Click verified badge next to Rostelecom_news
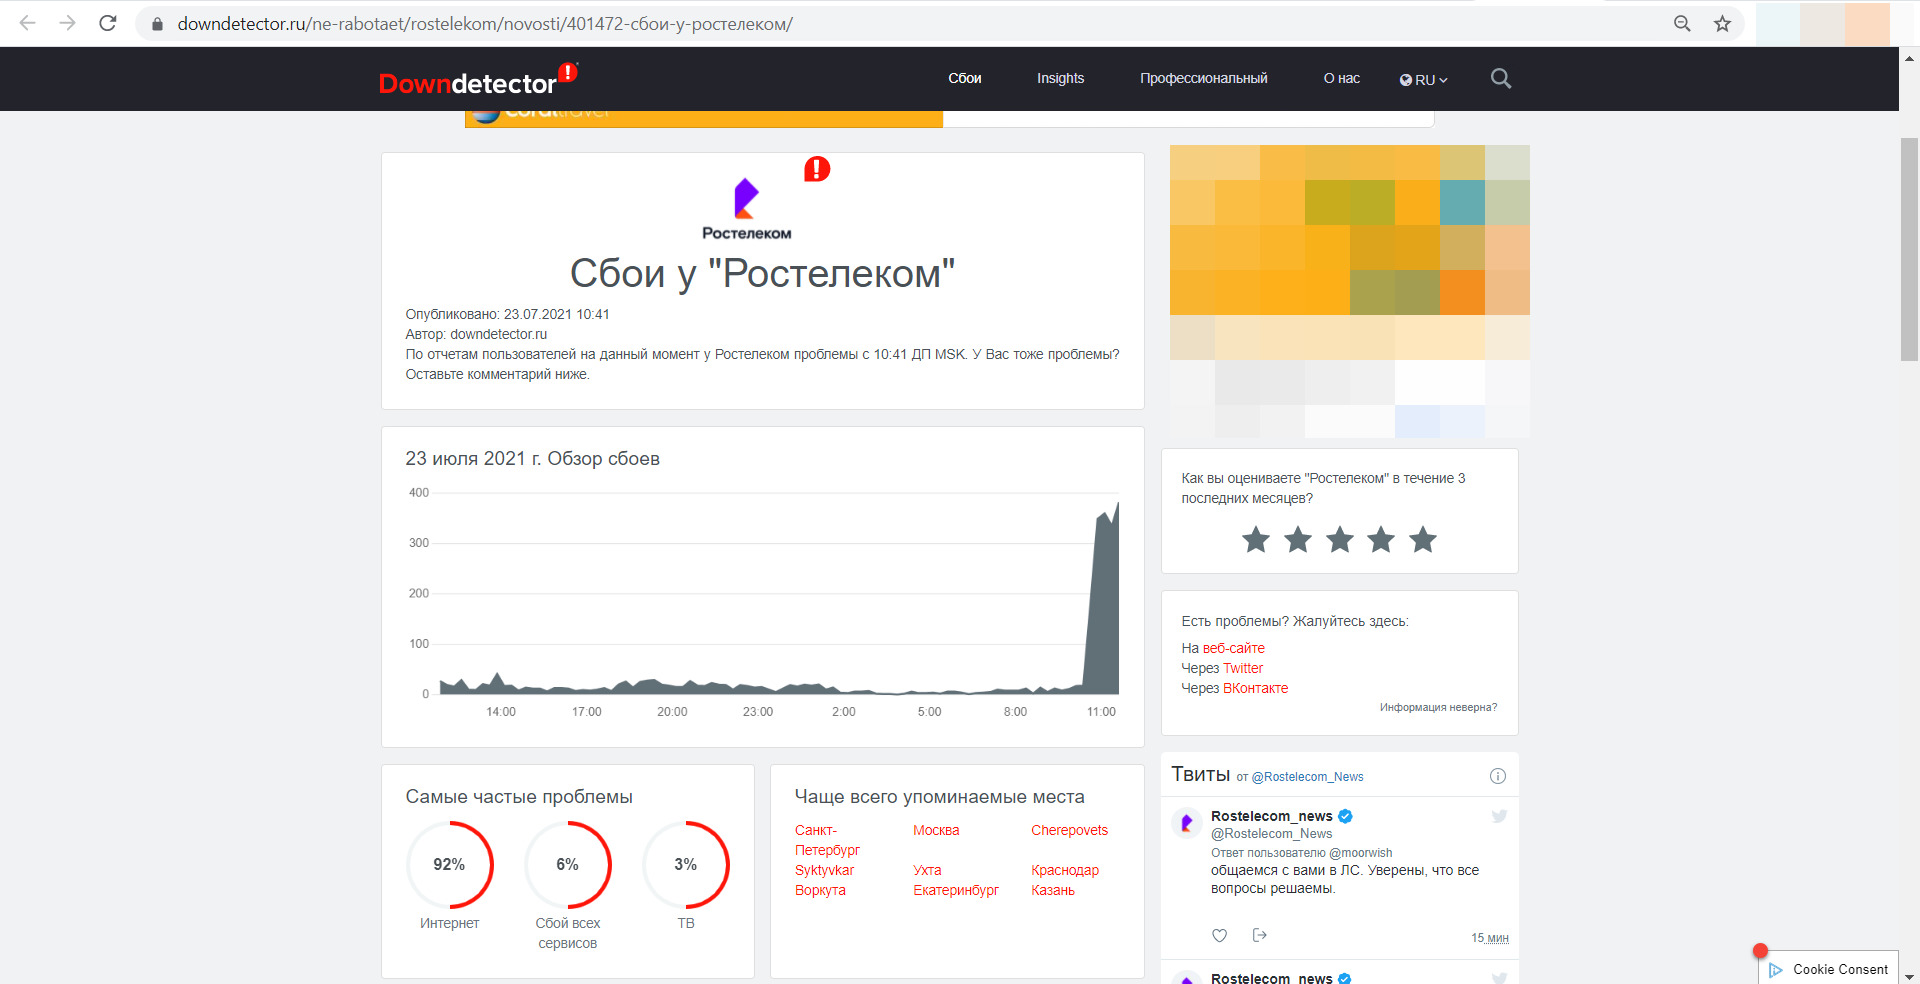 pos(1345,816)
